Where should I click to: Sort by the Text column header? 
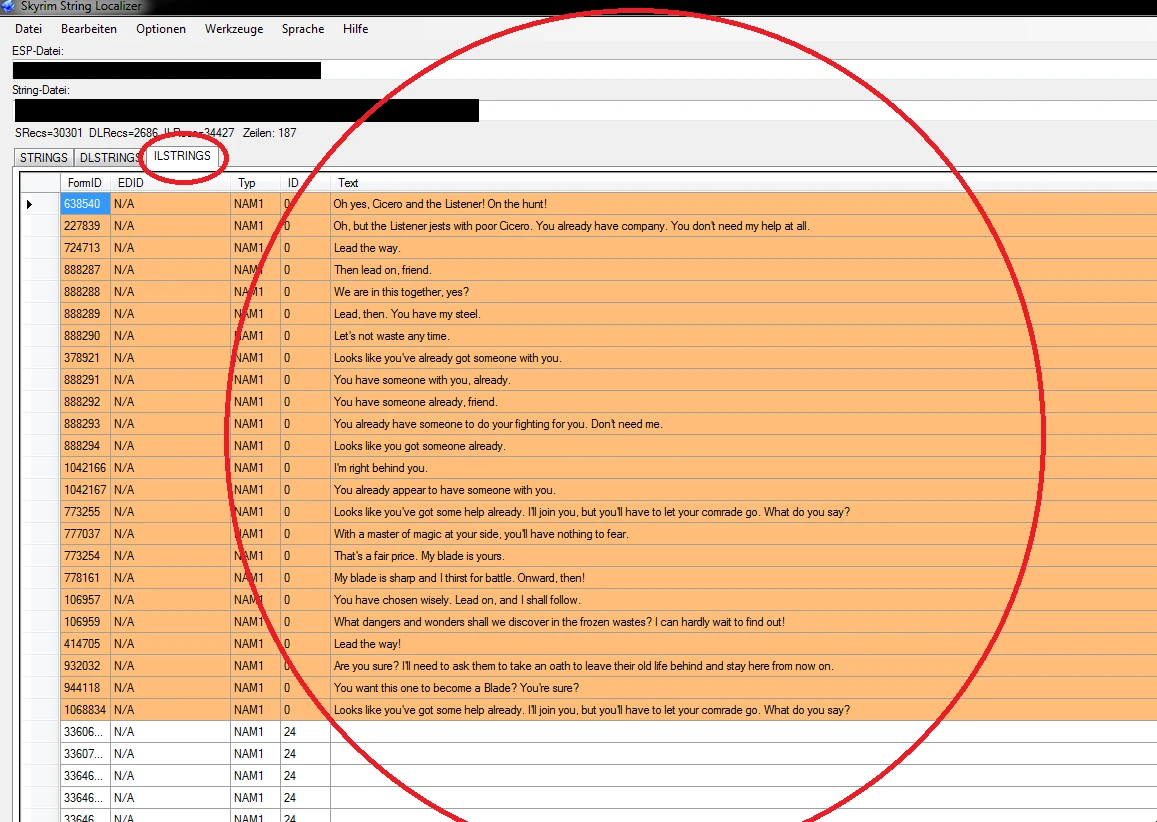point(744,182)
